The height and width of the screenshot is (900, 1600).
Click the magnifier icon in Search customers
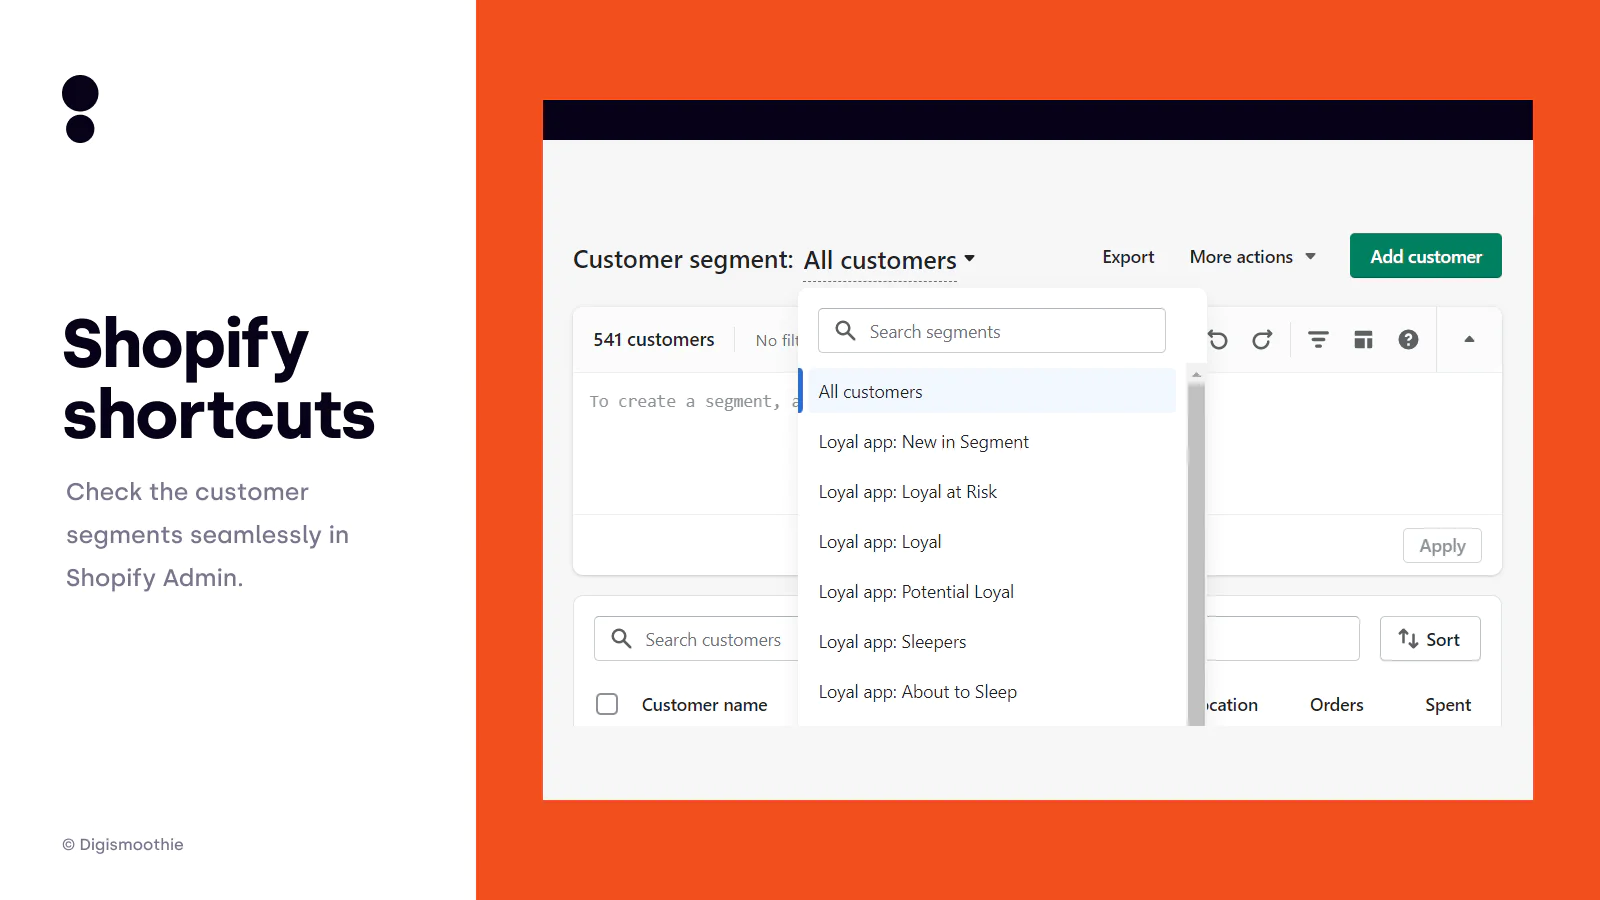click(x=621, y=639)
